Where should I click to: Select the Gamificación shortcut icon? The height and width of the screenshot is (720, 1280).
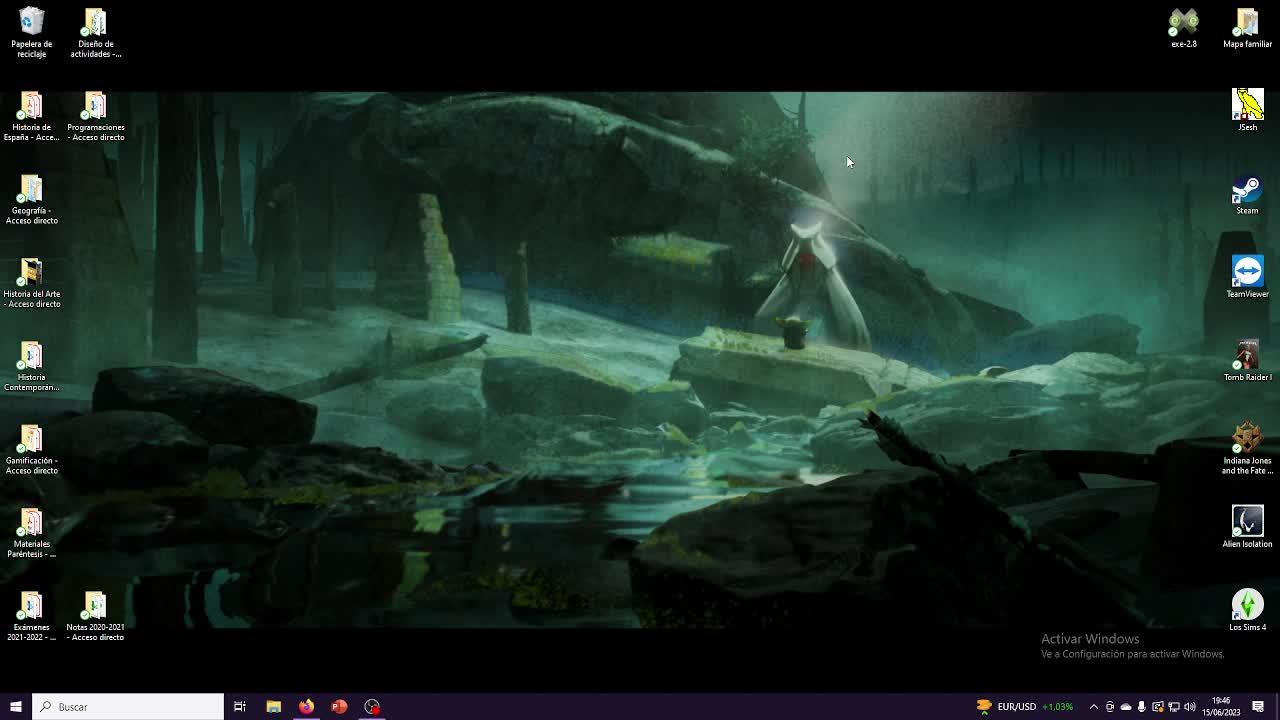[32, 450]
